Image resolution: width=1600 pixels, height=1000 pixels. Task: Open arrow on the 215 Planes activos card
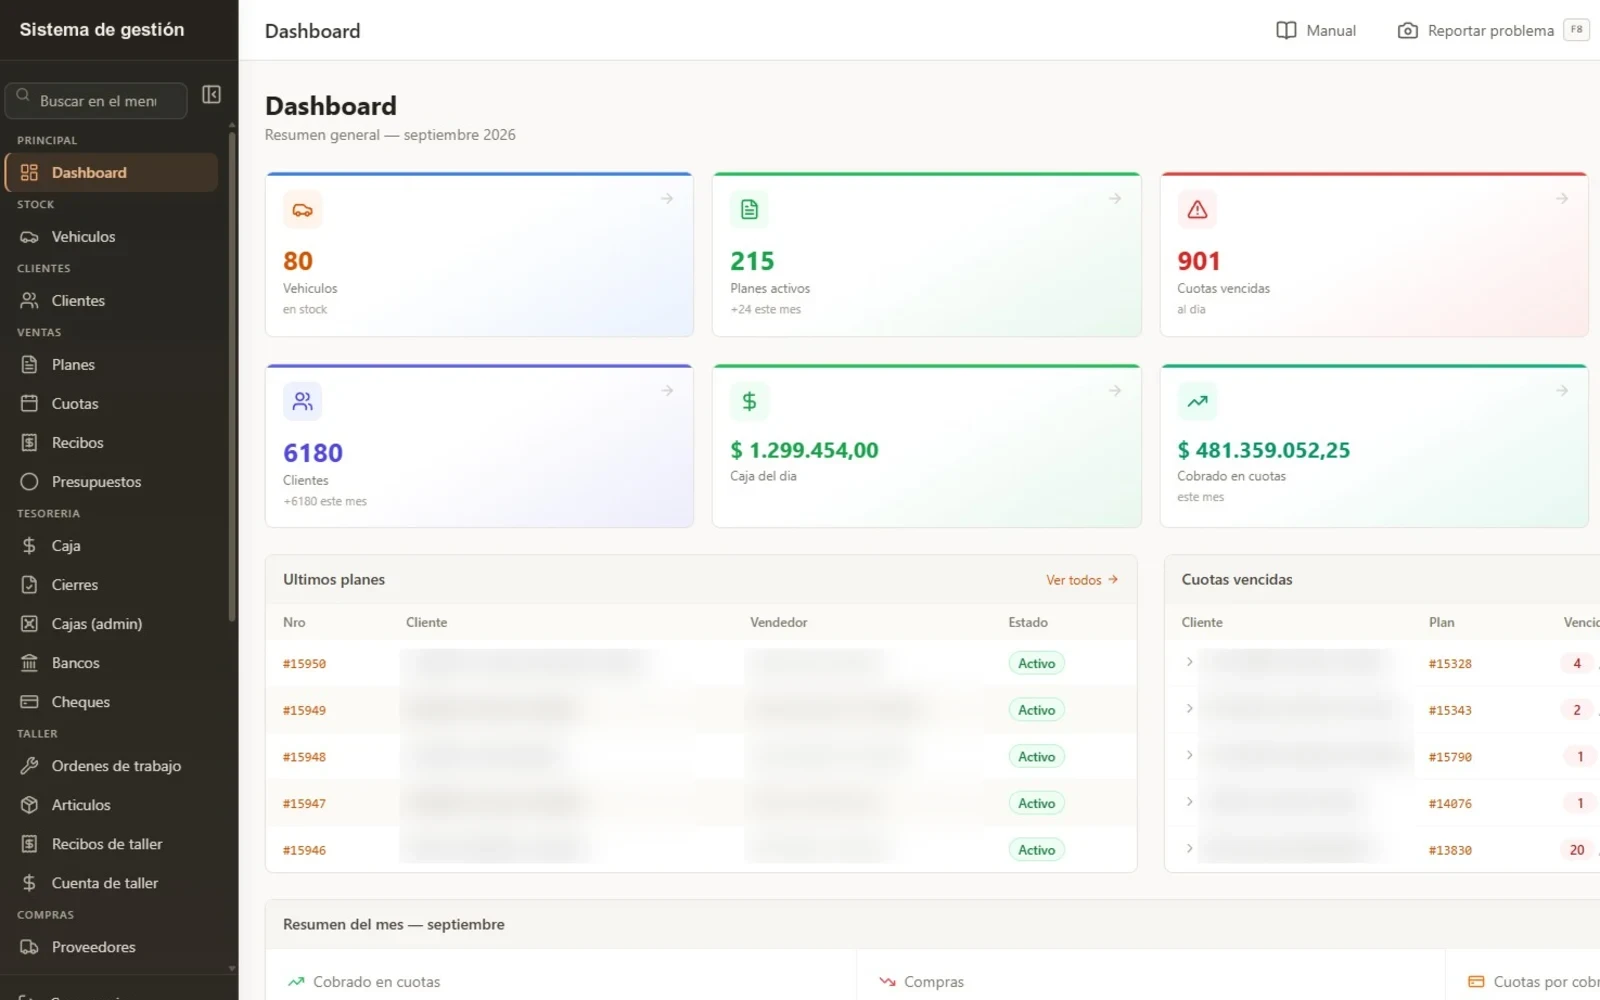(1115, 199)
